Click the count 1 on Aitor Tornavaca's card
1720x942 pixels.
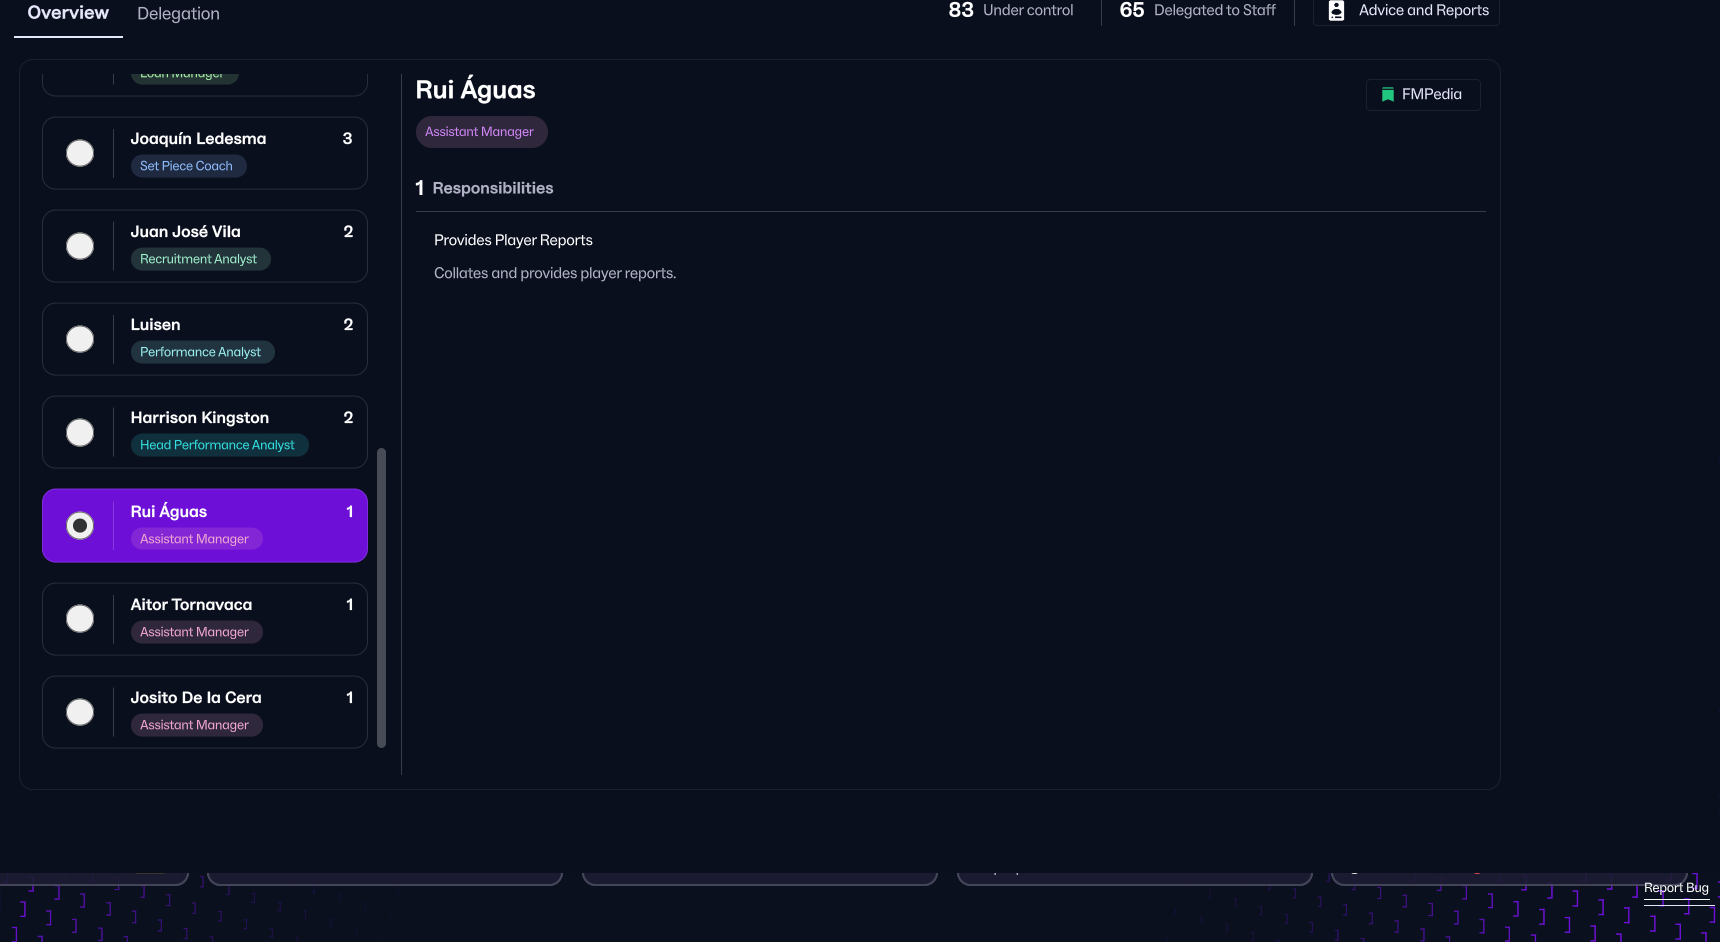[x=350, y=605]
